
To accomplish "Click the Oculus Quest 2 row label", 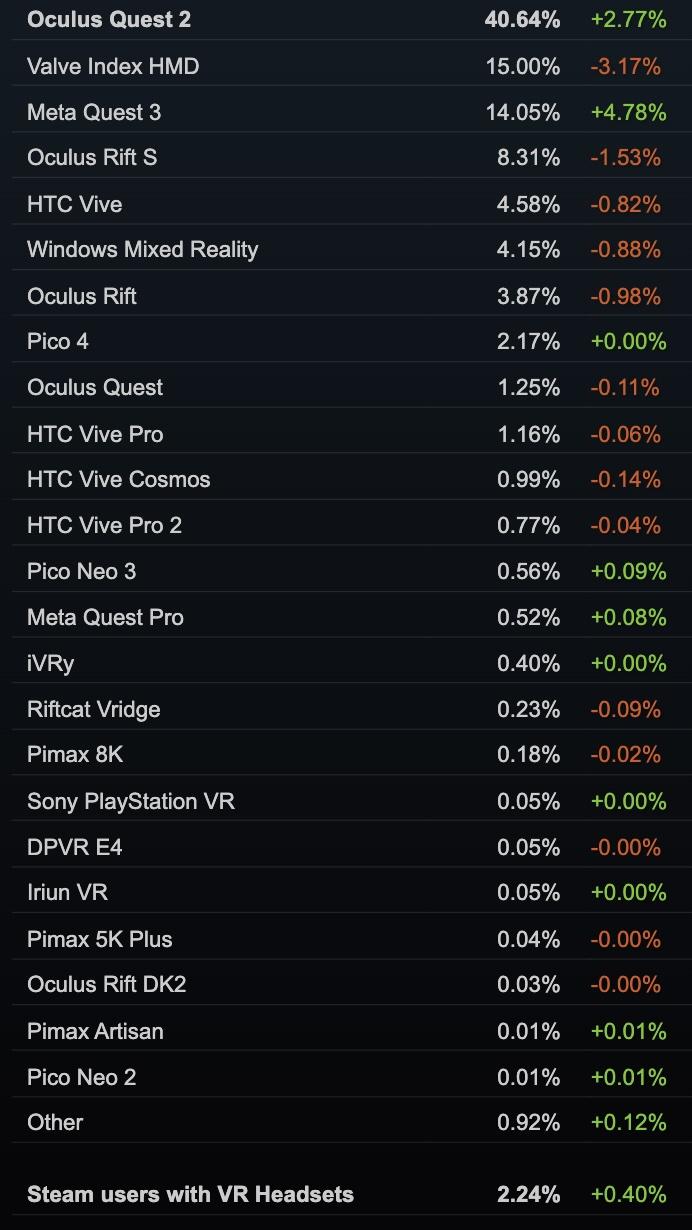I will (x=109, y=19).
